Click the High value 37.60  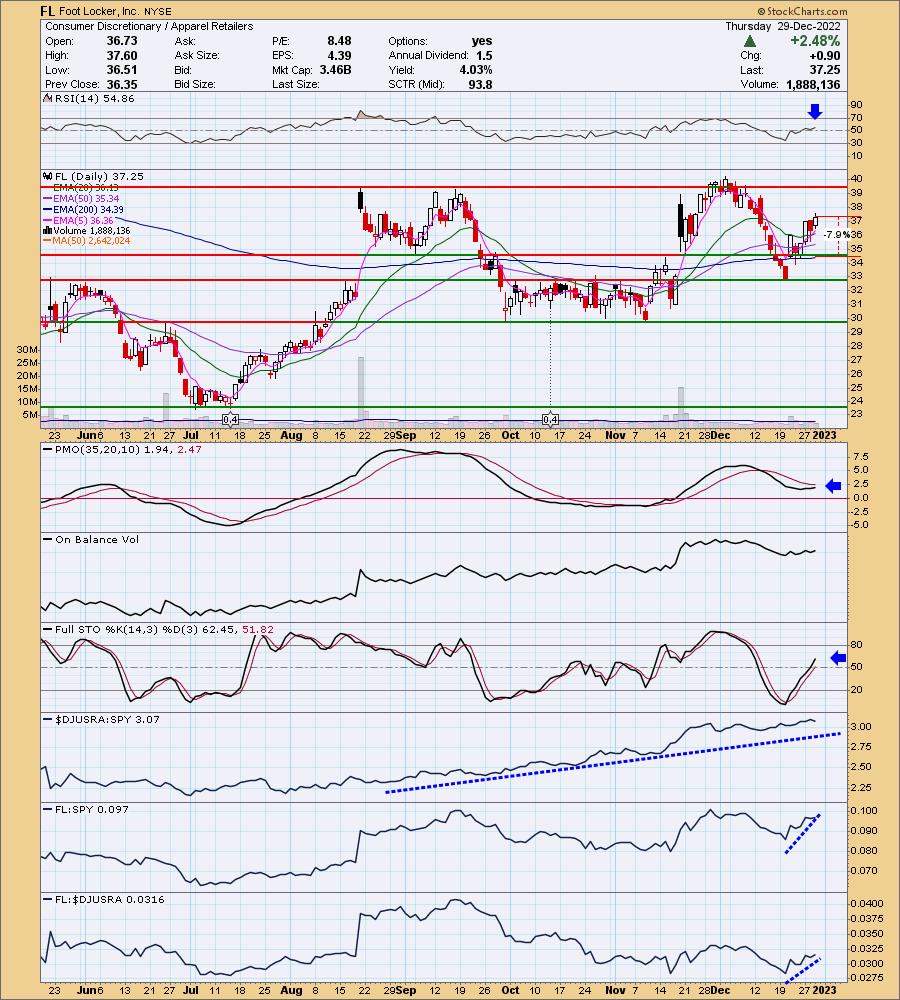(x=122, y=55)
